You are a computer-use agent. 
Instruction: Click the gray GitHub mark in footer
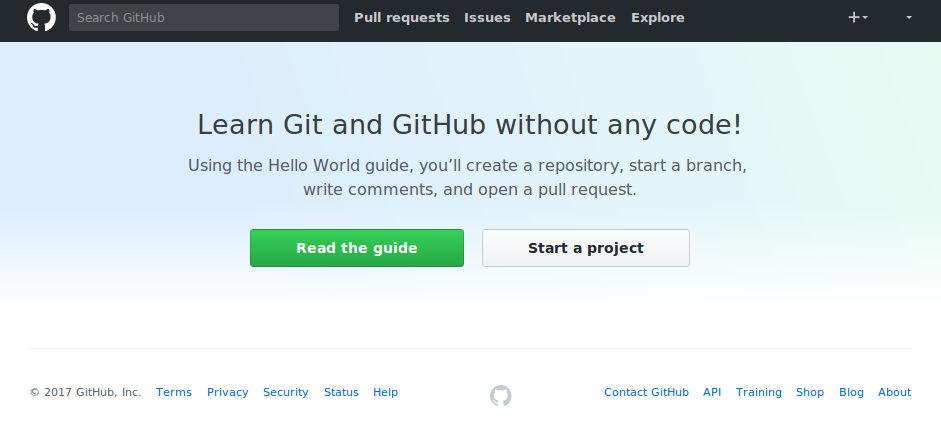[x=500, y=396]
